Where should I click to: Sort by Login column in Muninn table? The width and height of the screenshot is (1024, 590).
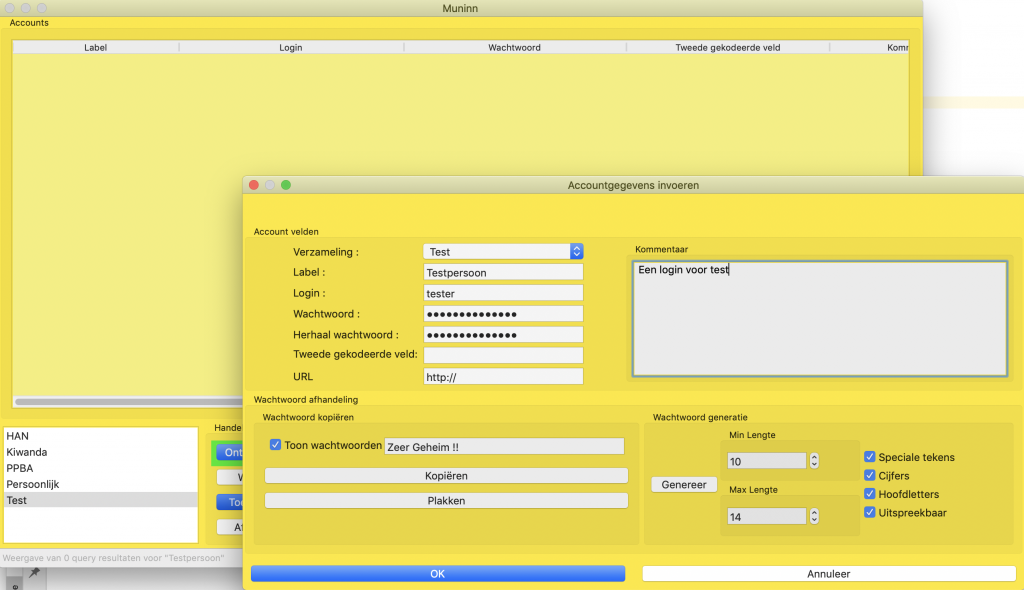[291, 47]
